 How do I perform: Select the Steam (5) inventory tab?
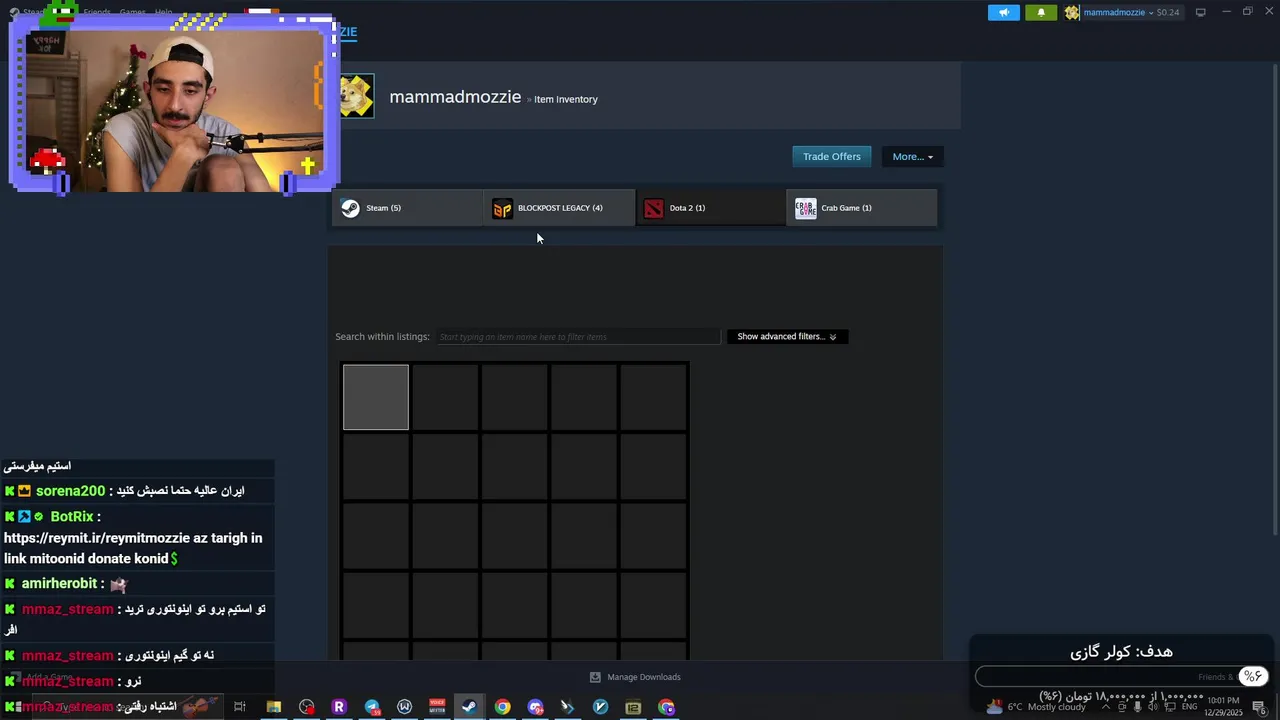tap(408, 208)
